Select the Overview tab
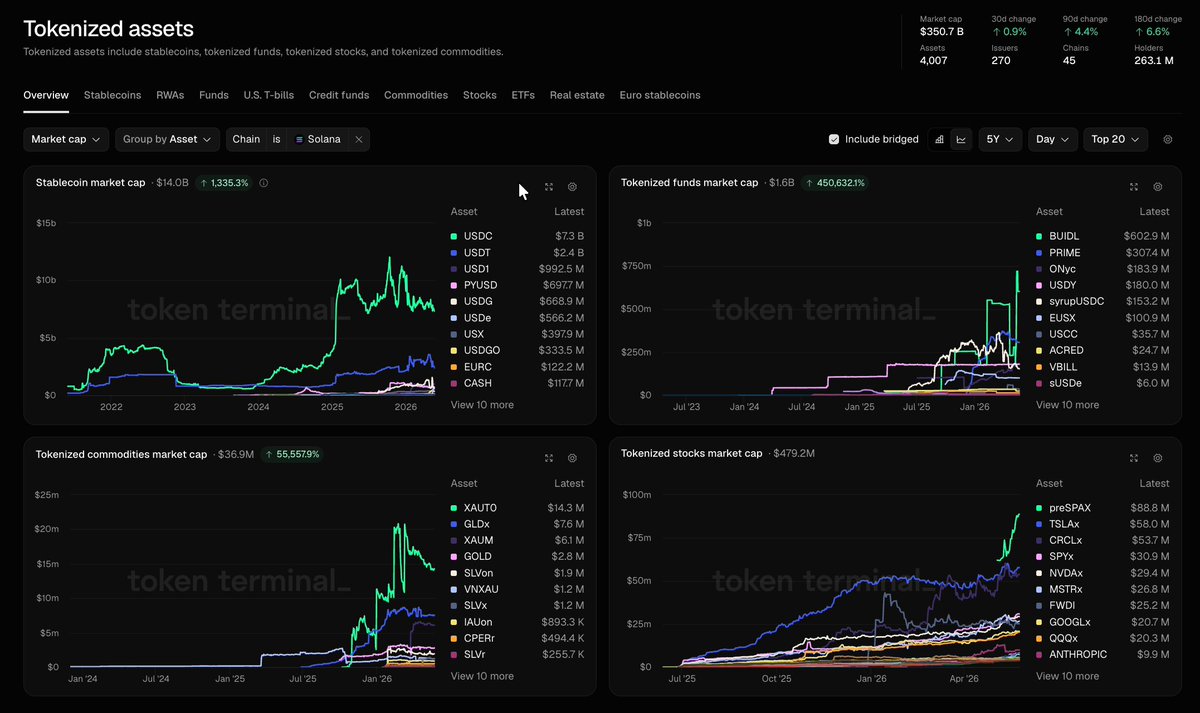The width and height of the screenshot is (1200, 713). (46, 95)
